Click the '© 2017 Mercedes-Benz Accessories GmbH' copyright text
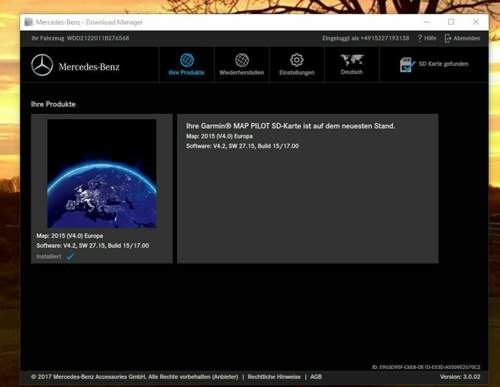 click(x=134, y=377)
